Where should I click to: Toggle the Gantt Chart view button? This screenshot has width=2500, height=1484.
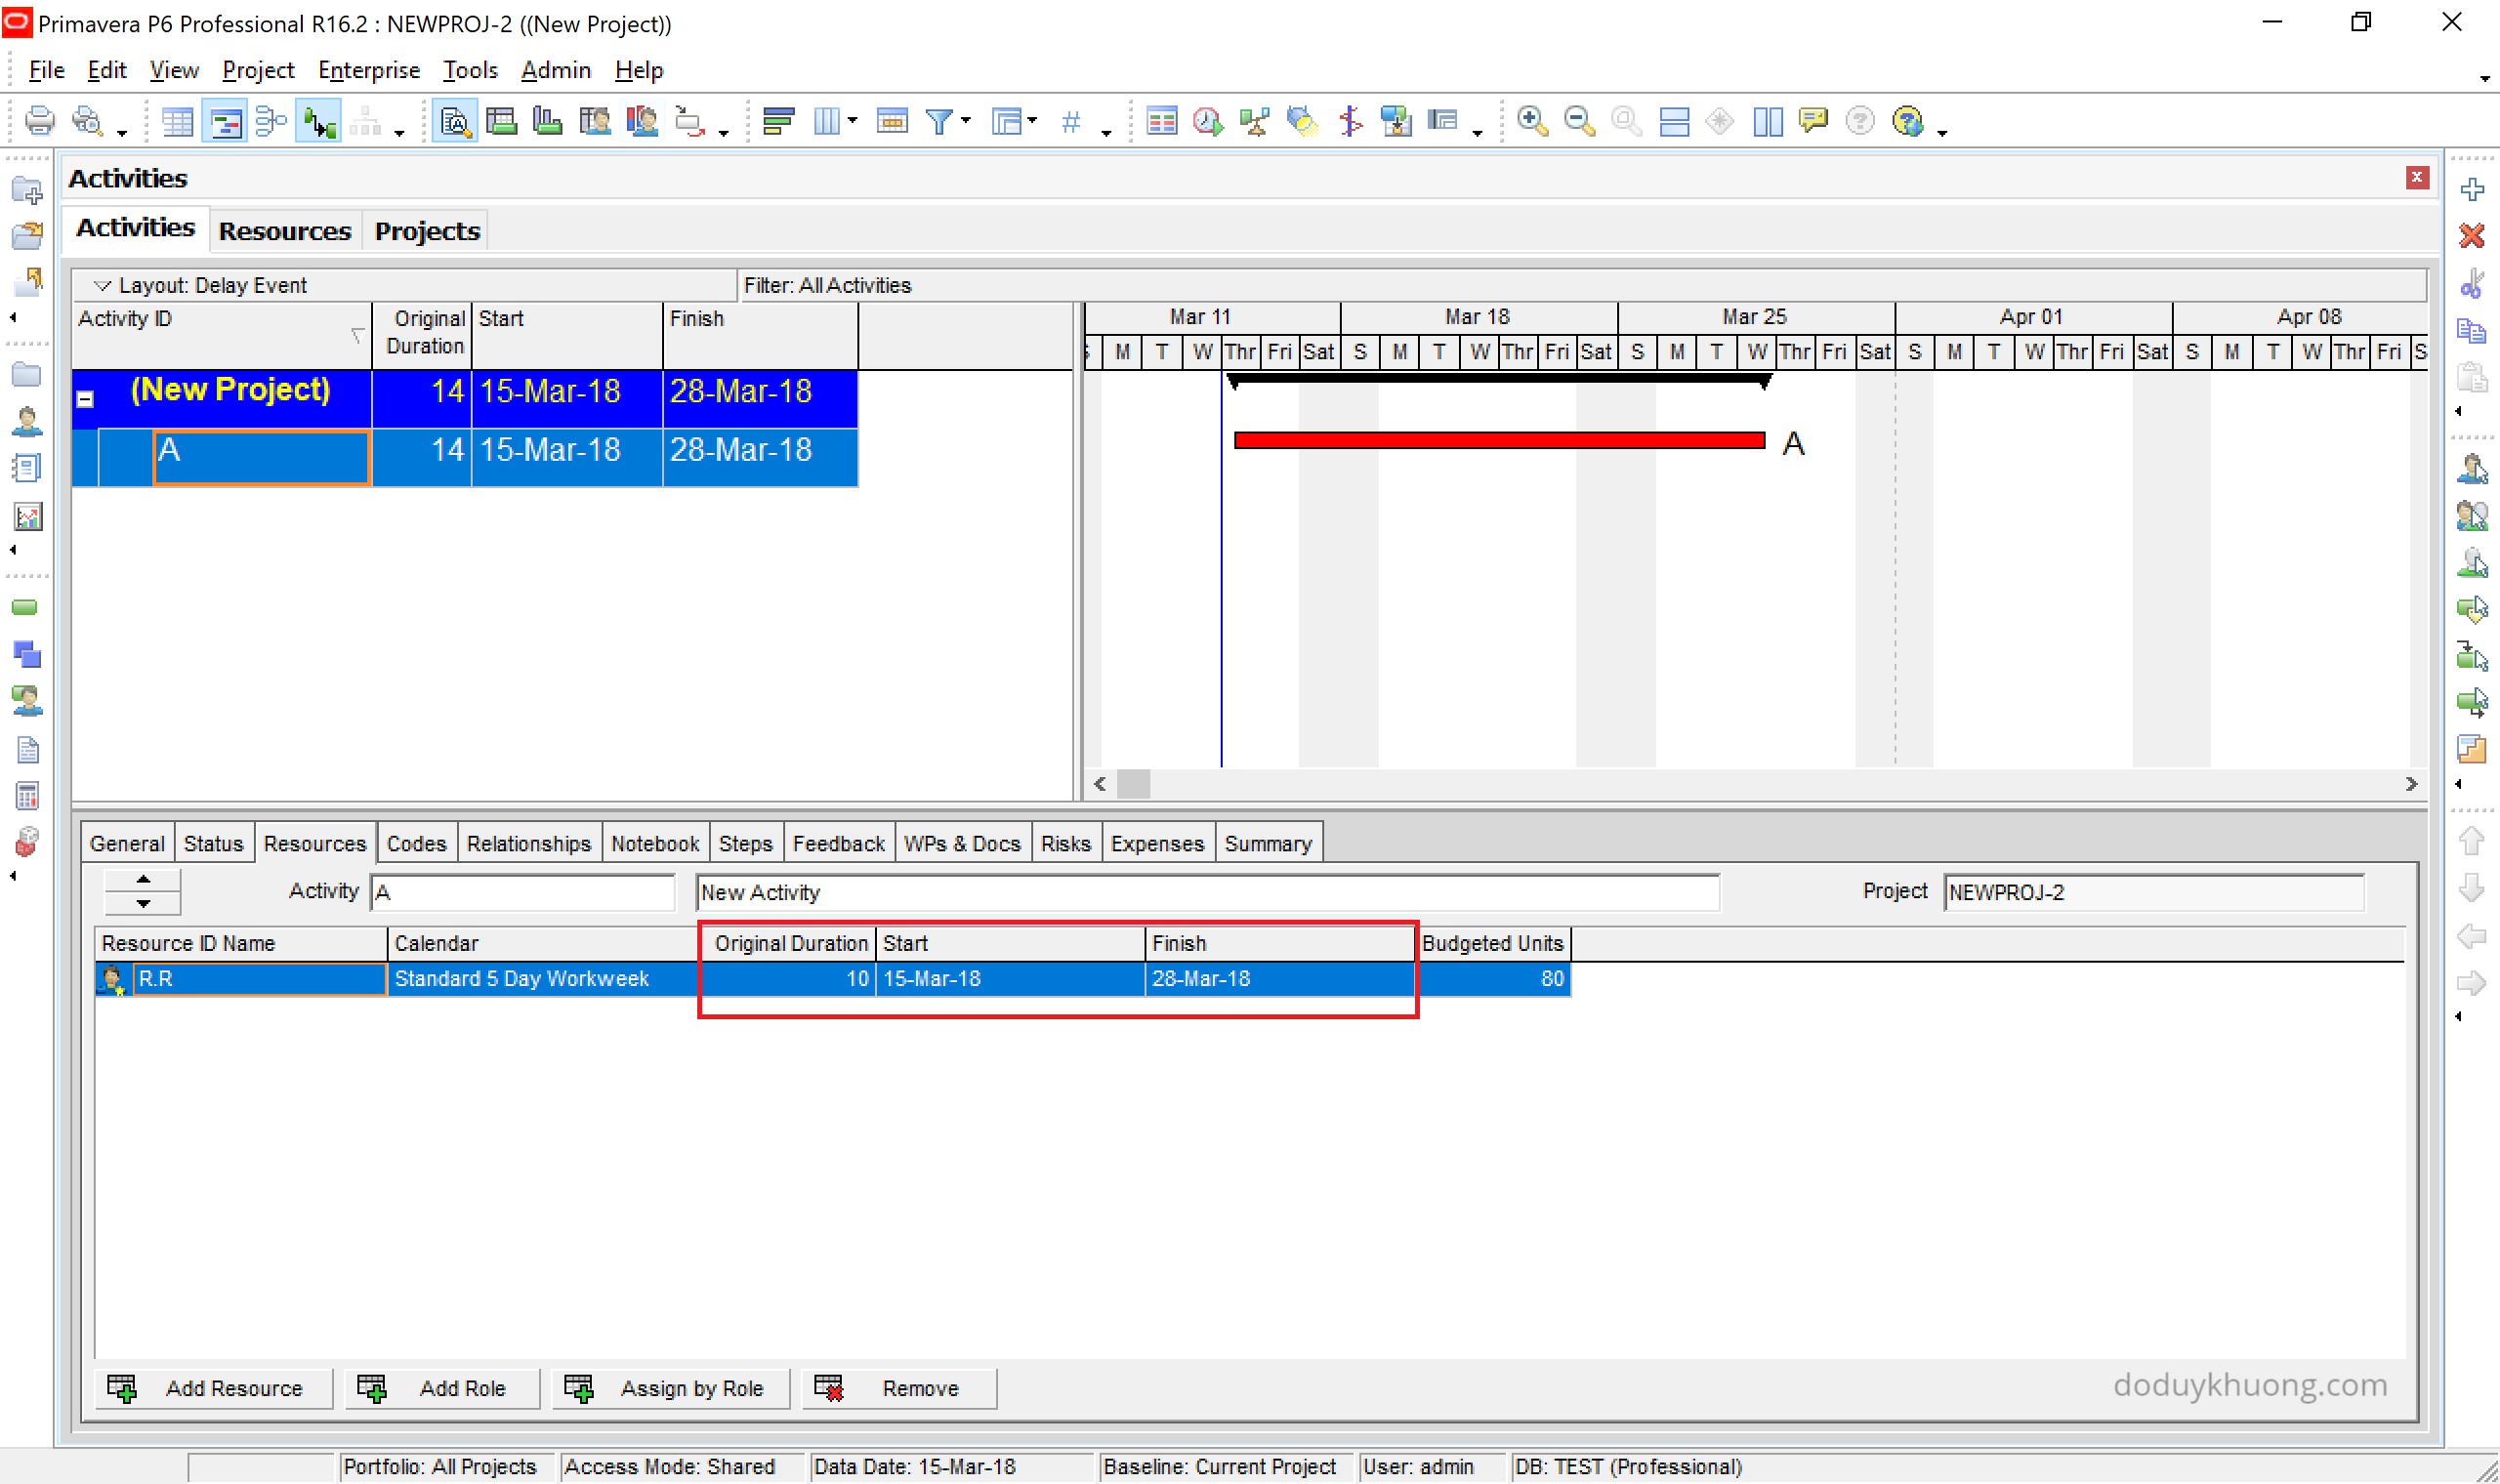(225, 121)
